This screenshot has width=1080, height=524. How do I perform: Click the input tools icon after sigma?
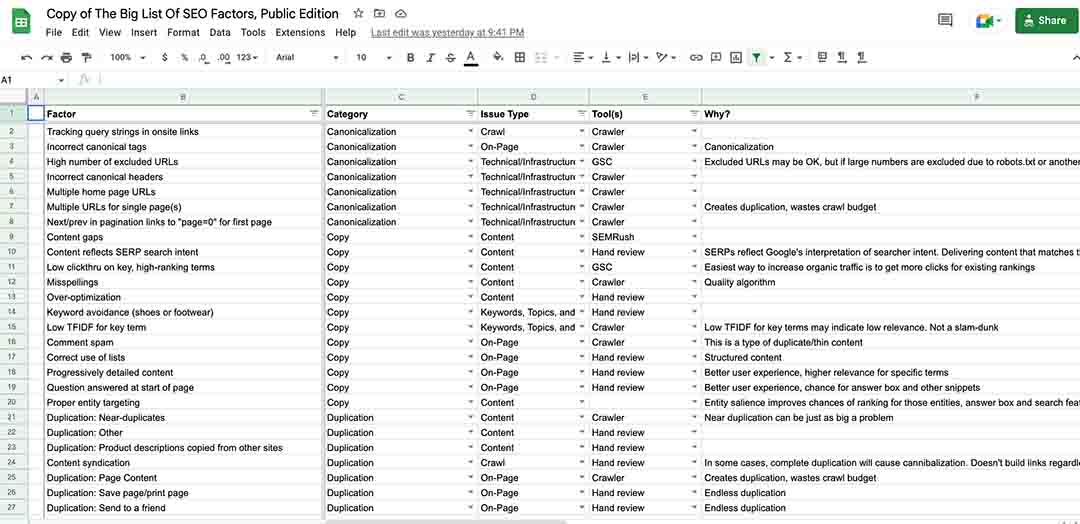point(821,58)
